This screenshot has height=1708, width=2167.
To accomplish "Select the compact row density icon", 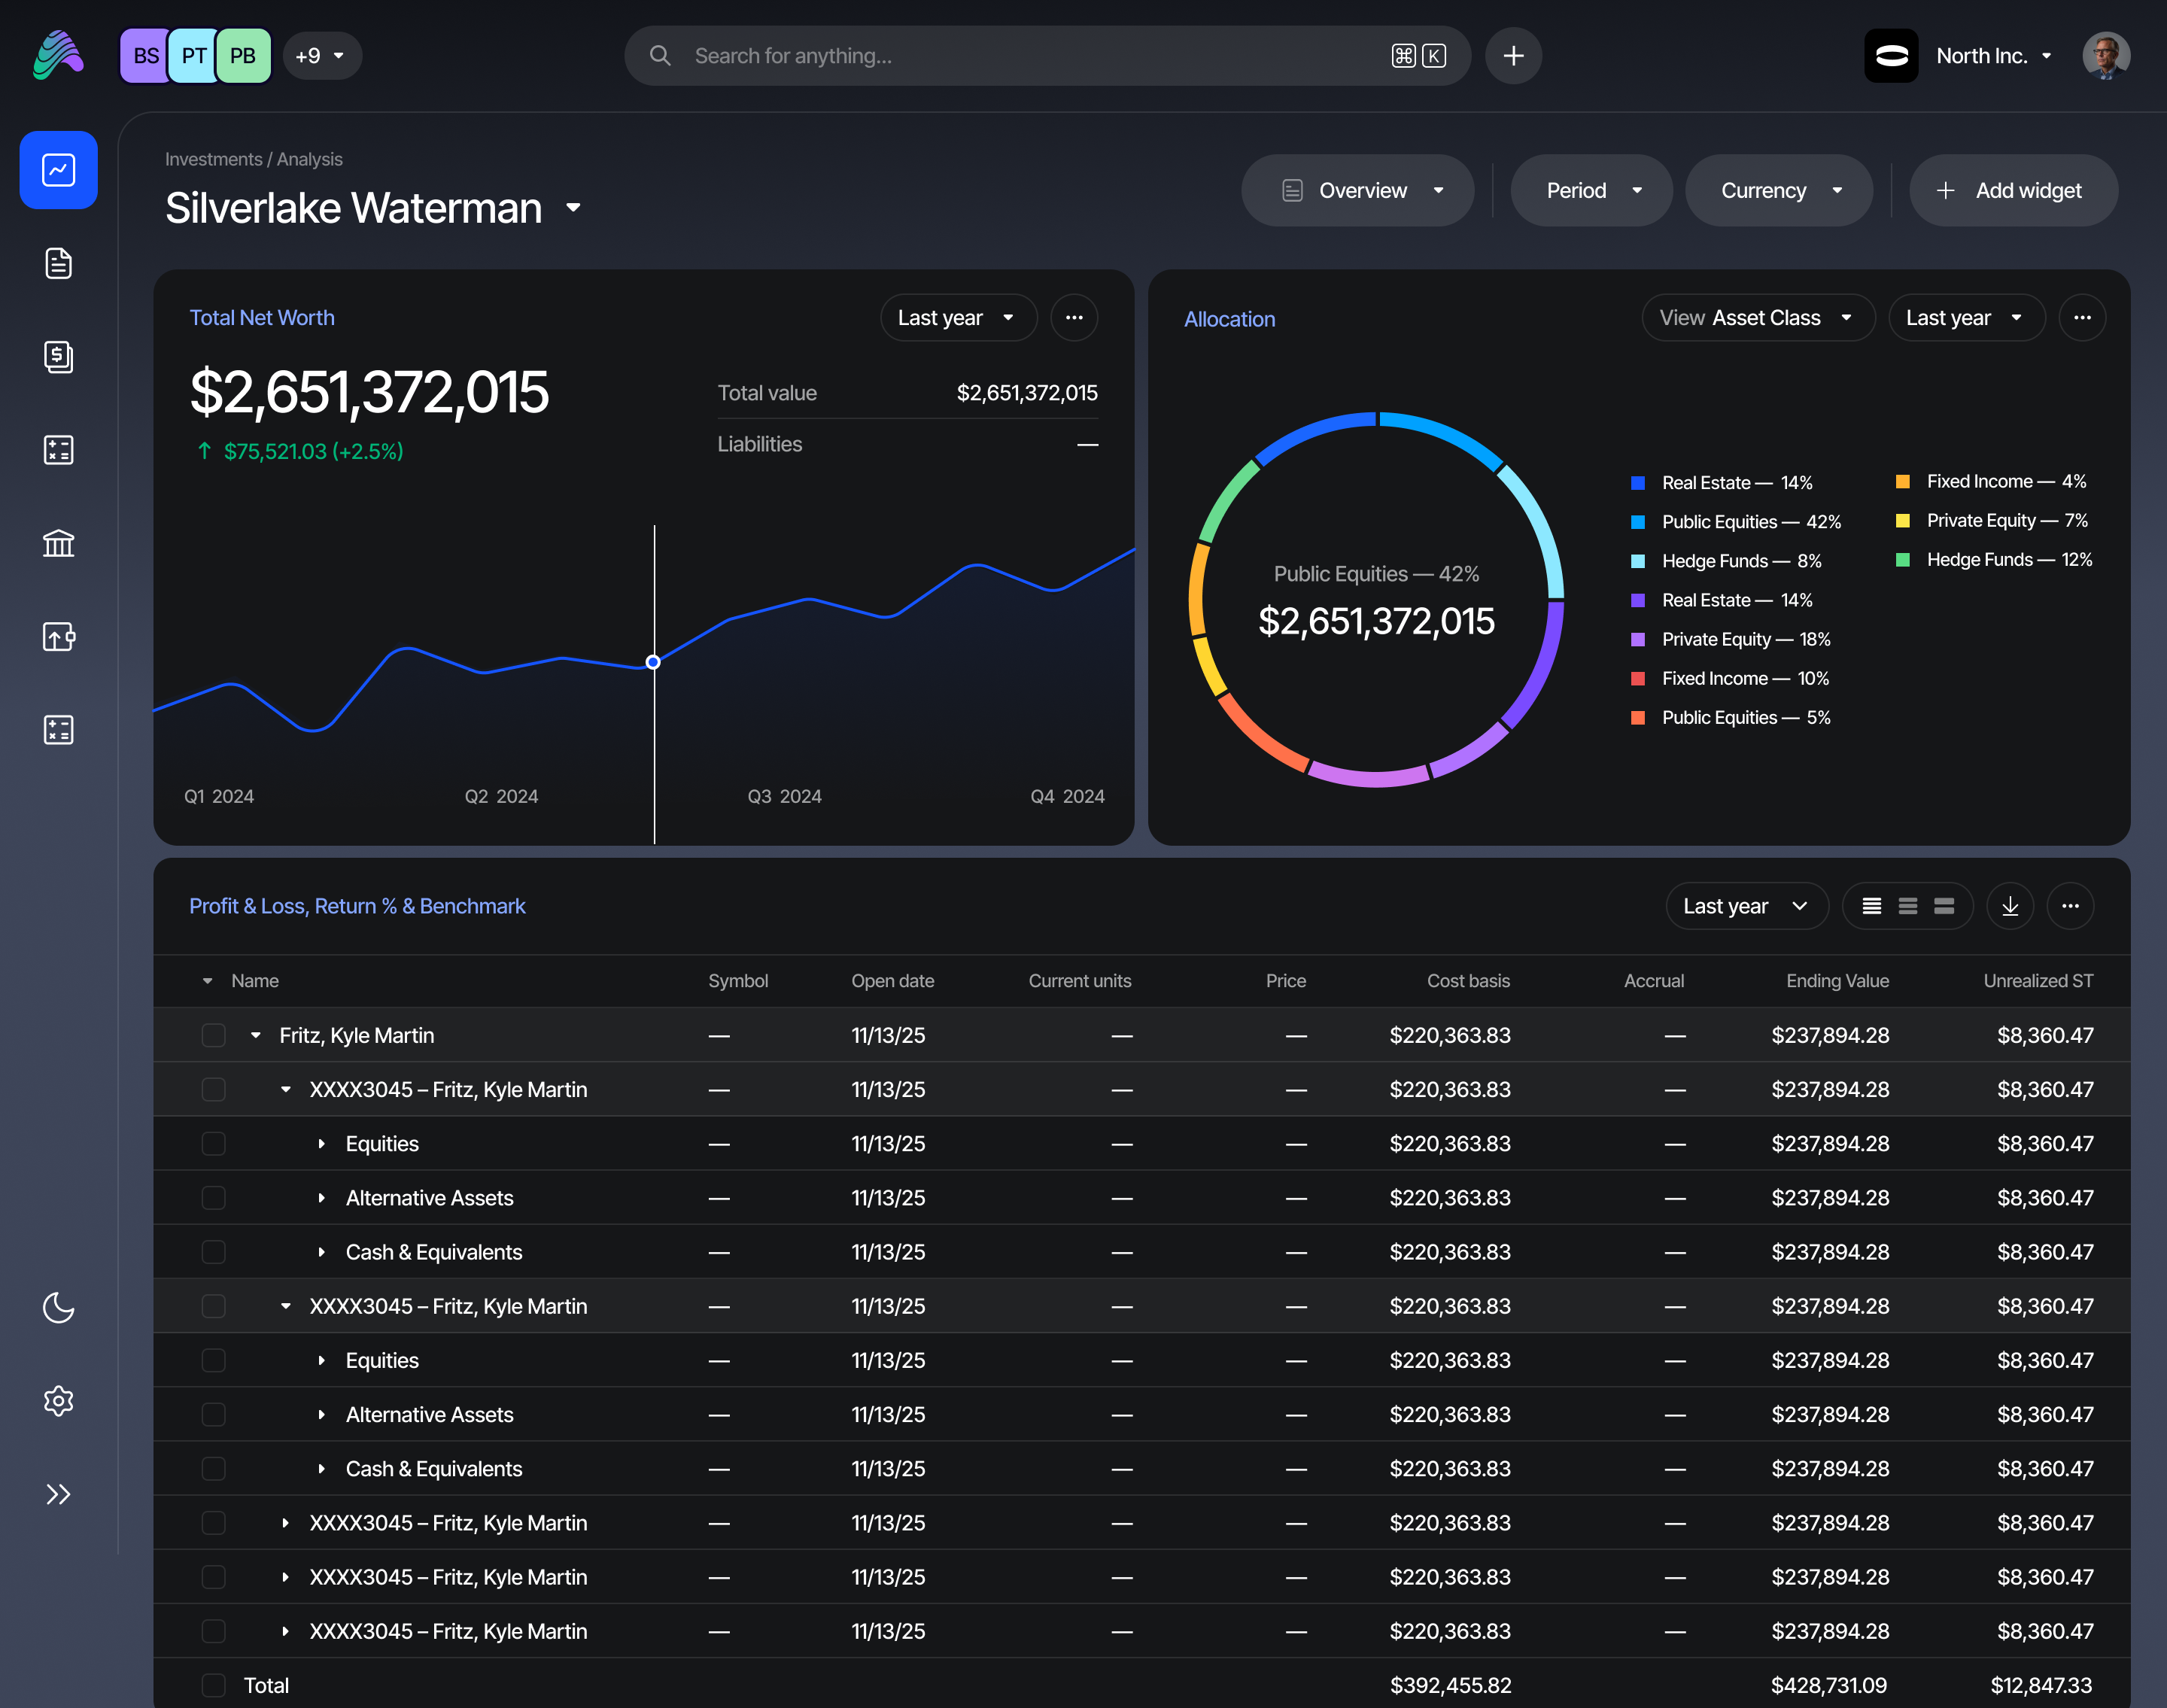I will (x=1871, y=906).
